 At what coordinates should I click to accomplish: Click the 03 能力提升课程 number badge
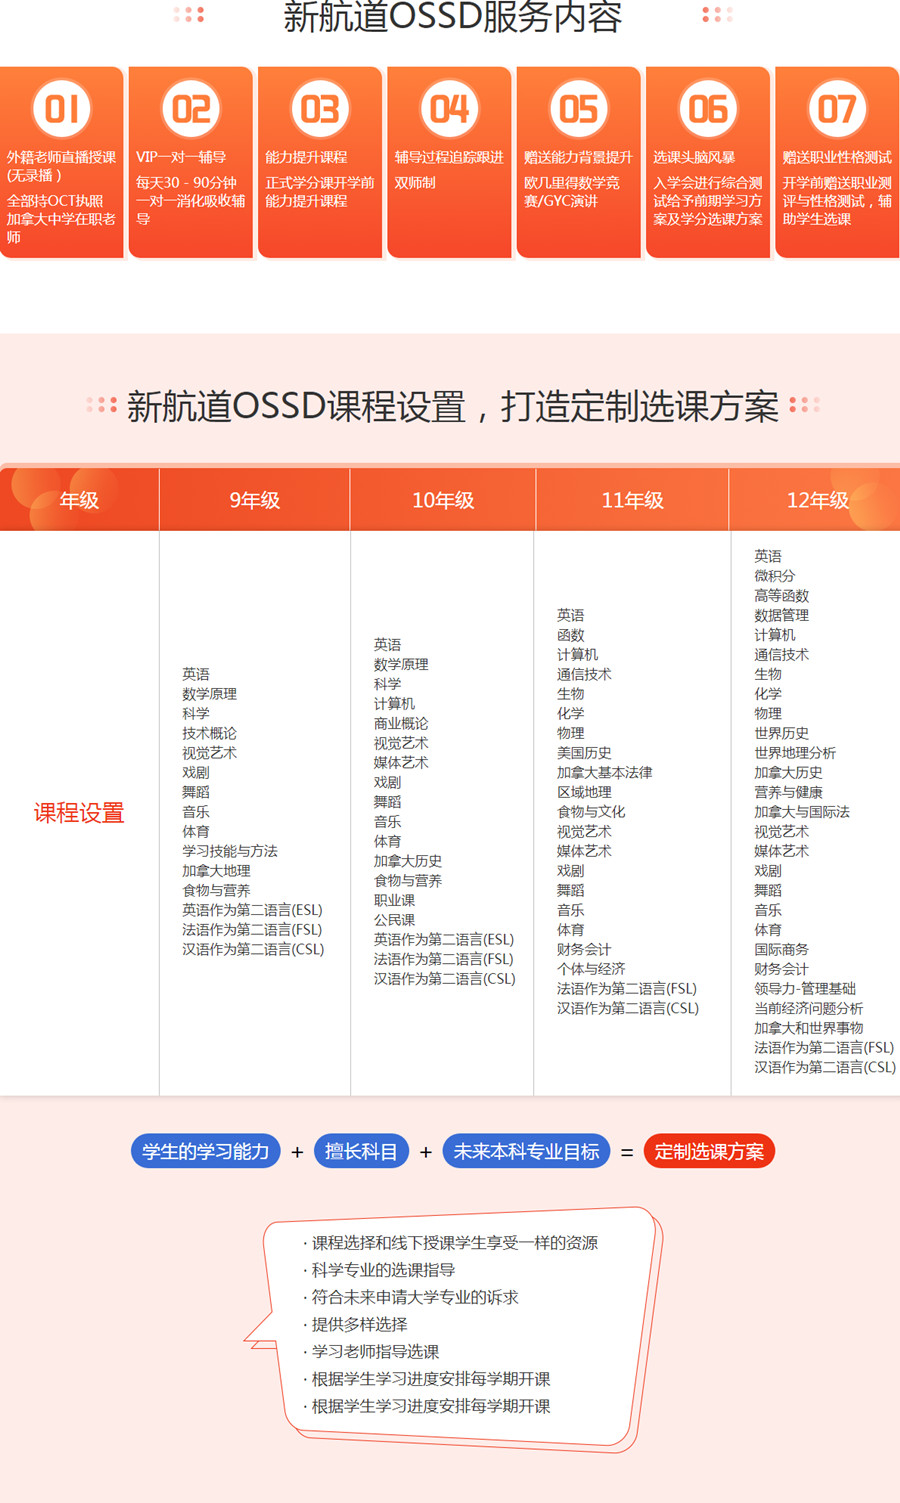[320, 108]
